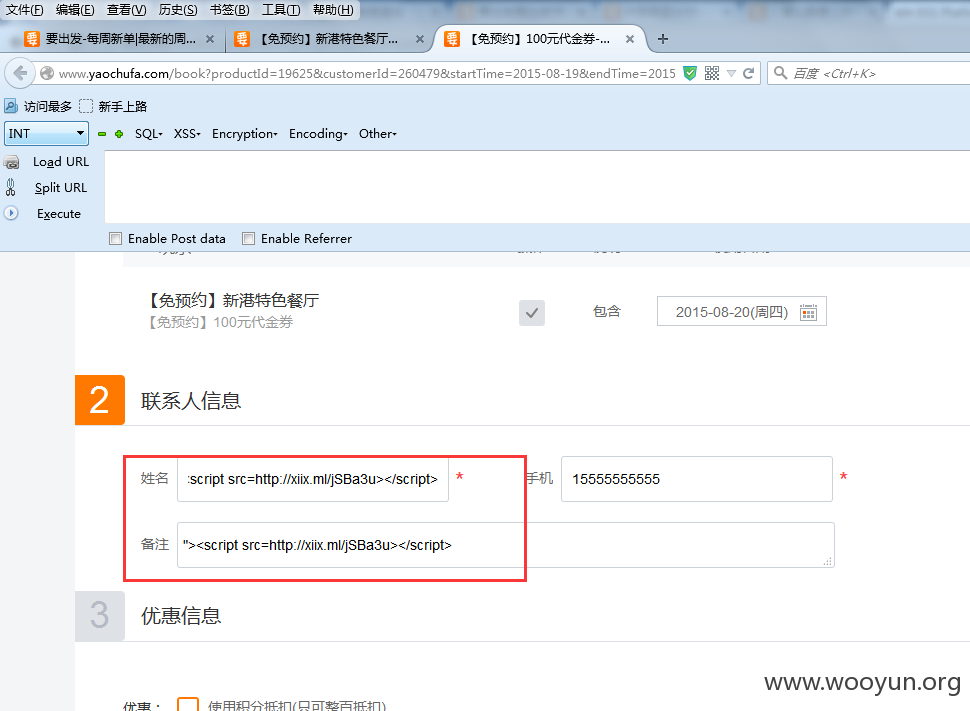The width and height of the screenshot is (970, 711).
Task: Click the globe site identity icon
Action: (47, 74)
